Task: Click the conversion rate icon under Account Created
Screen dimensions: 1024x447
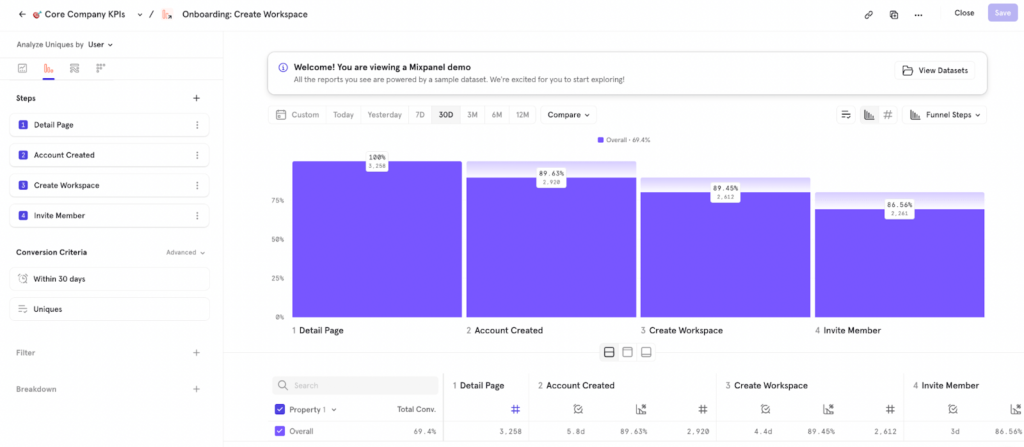Action: 641,409
